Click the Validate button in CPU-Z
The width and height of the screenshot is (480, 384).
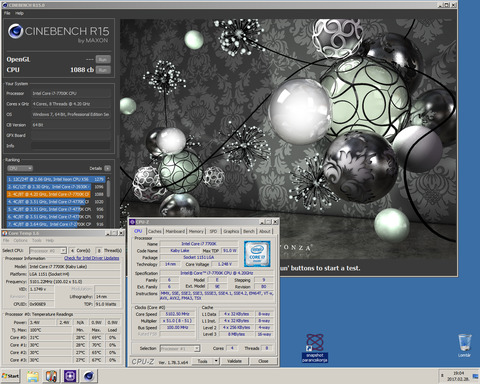click(234, 361)
